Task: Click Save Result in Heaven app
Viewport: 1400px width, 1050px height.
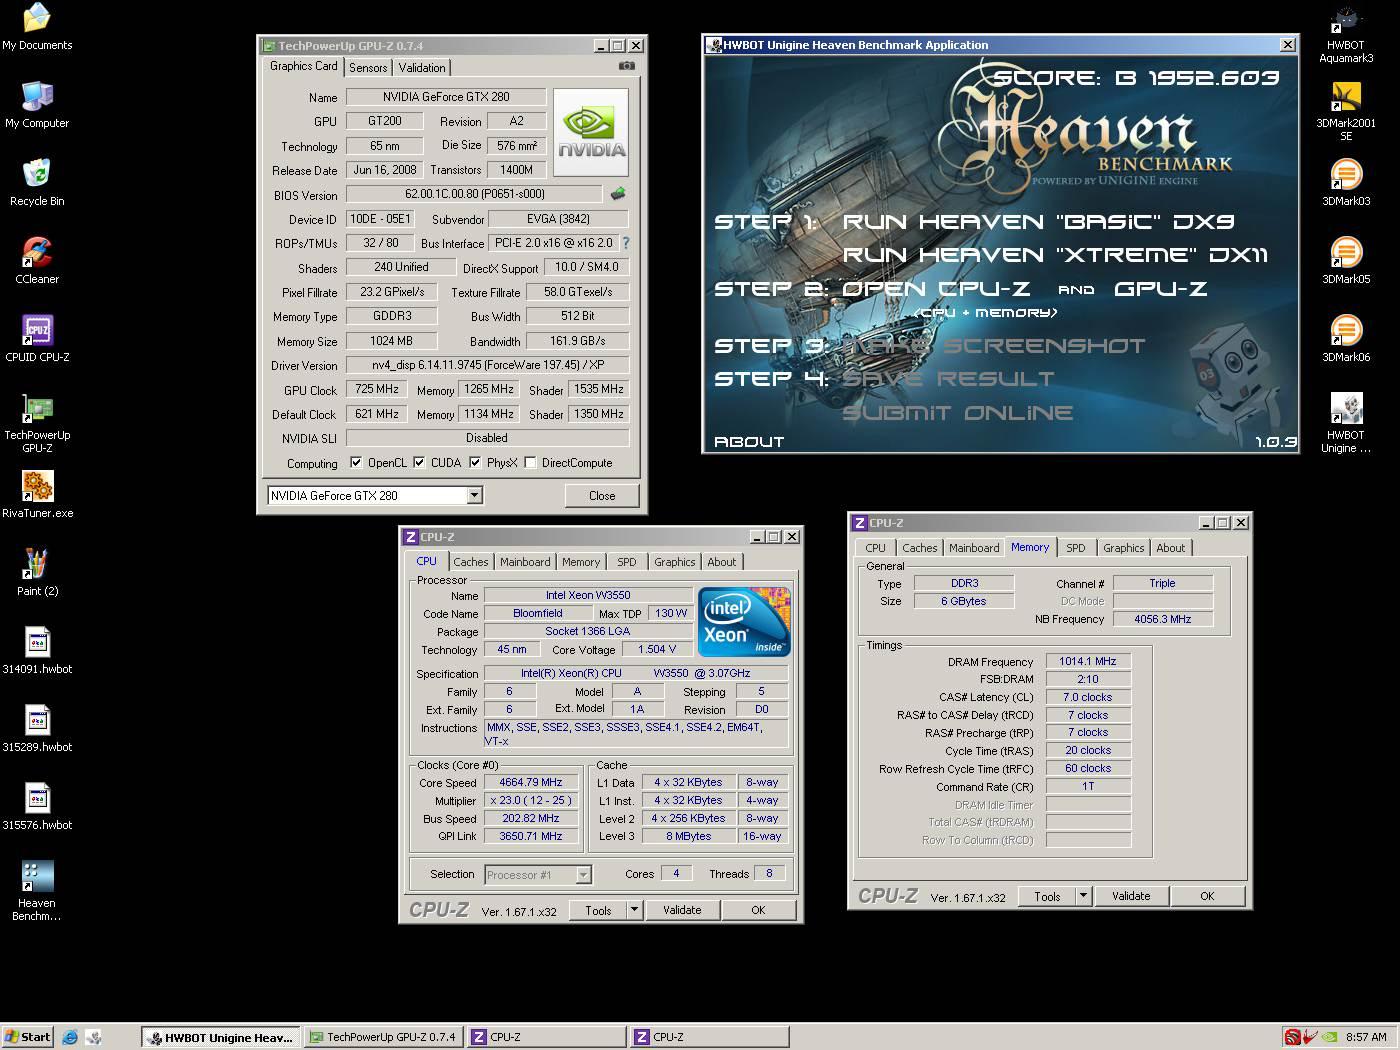Action: tap(948, 379)
